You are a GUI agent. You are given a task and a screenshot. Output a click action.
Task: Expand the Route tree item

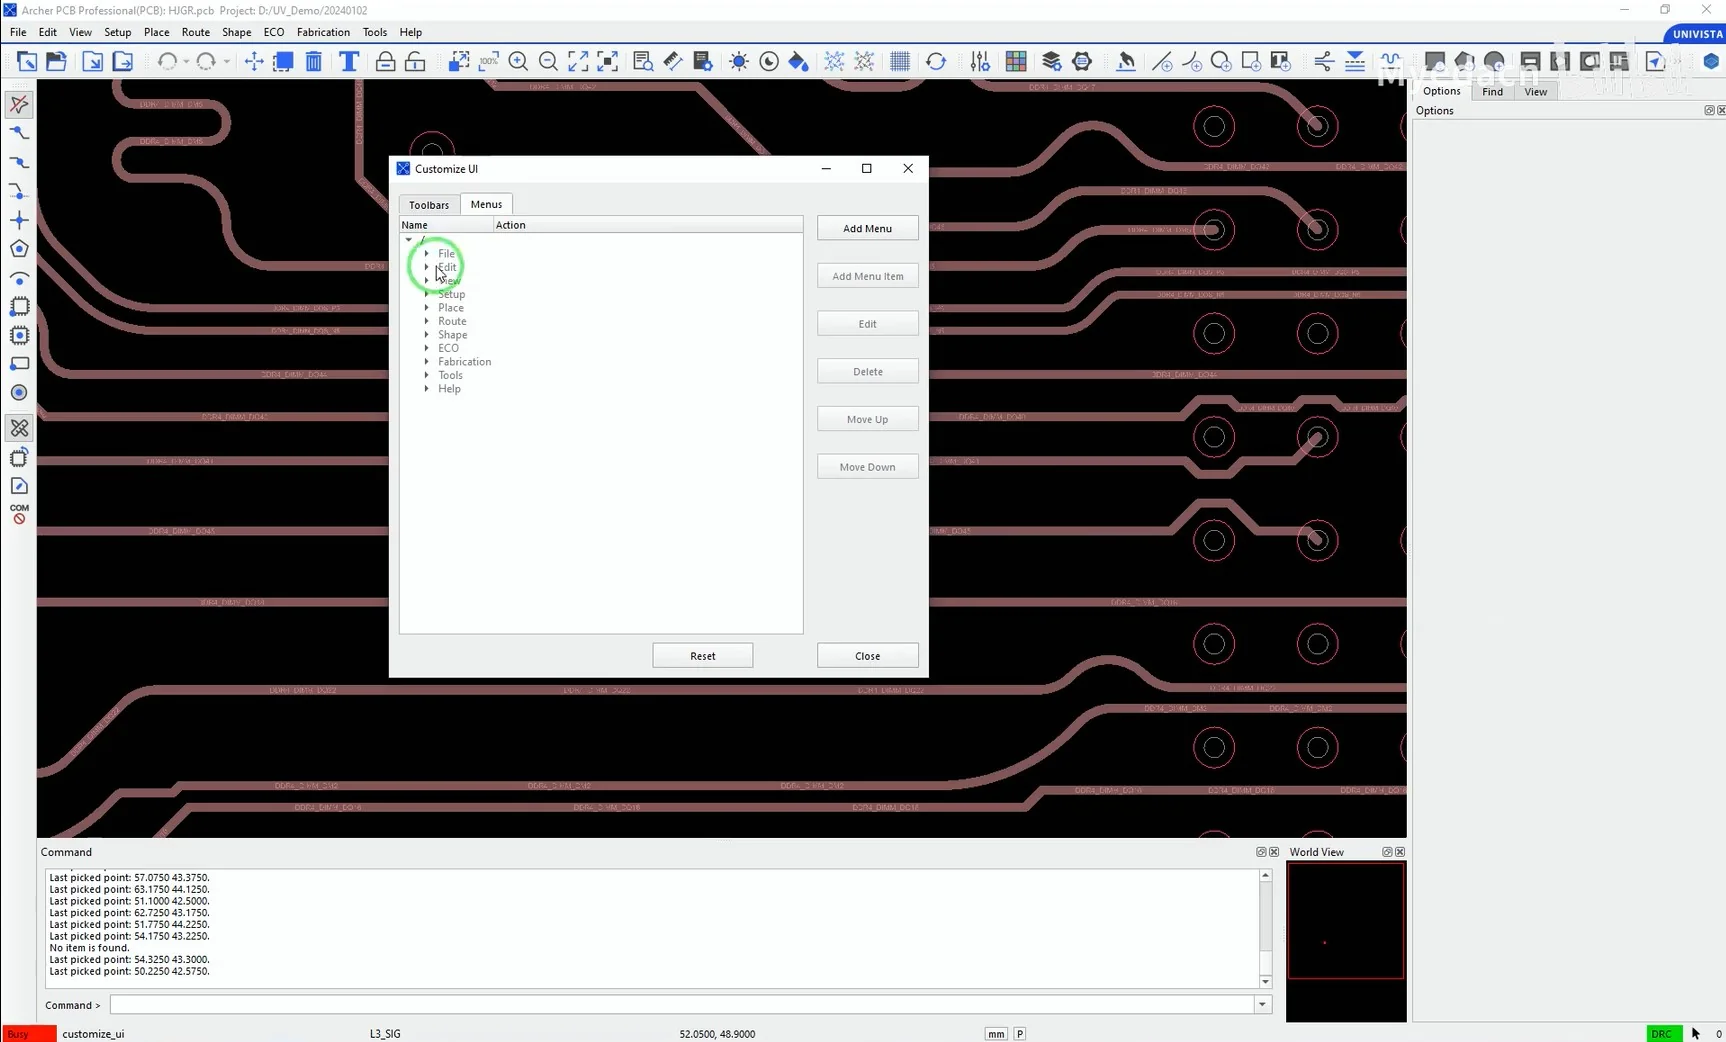coord(426,321)
